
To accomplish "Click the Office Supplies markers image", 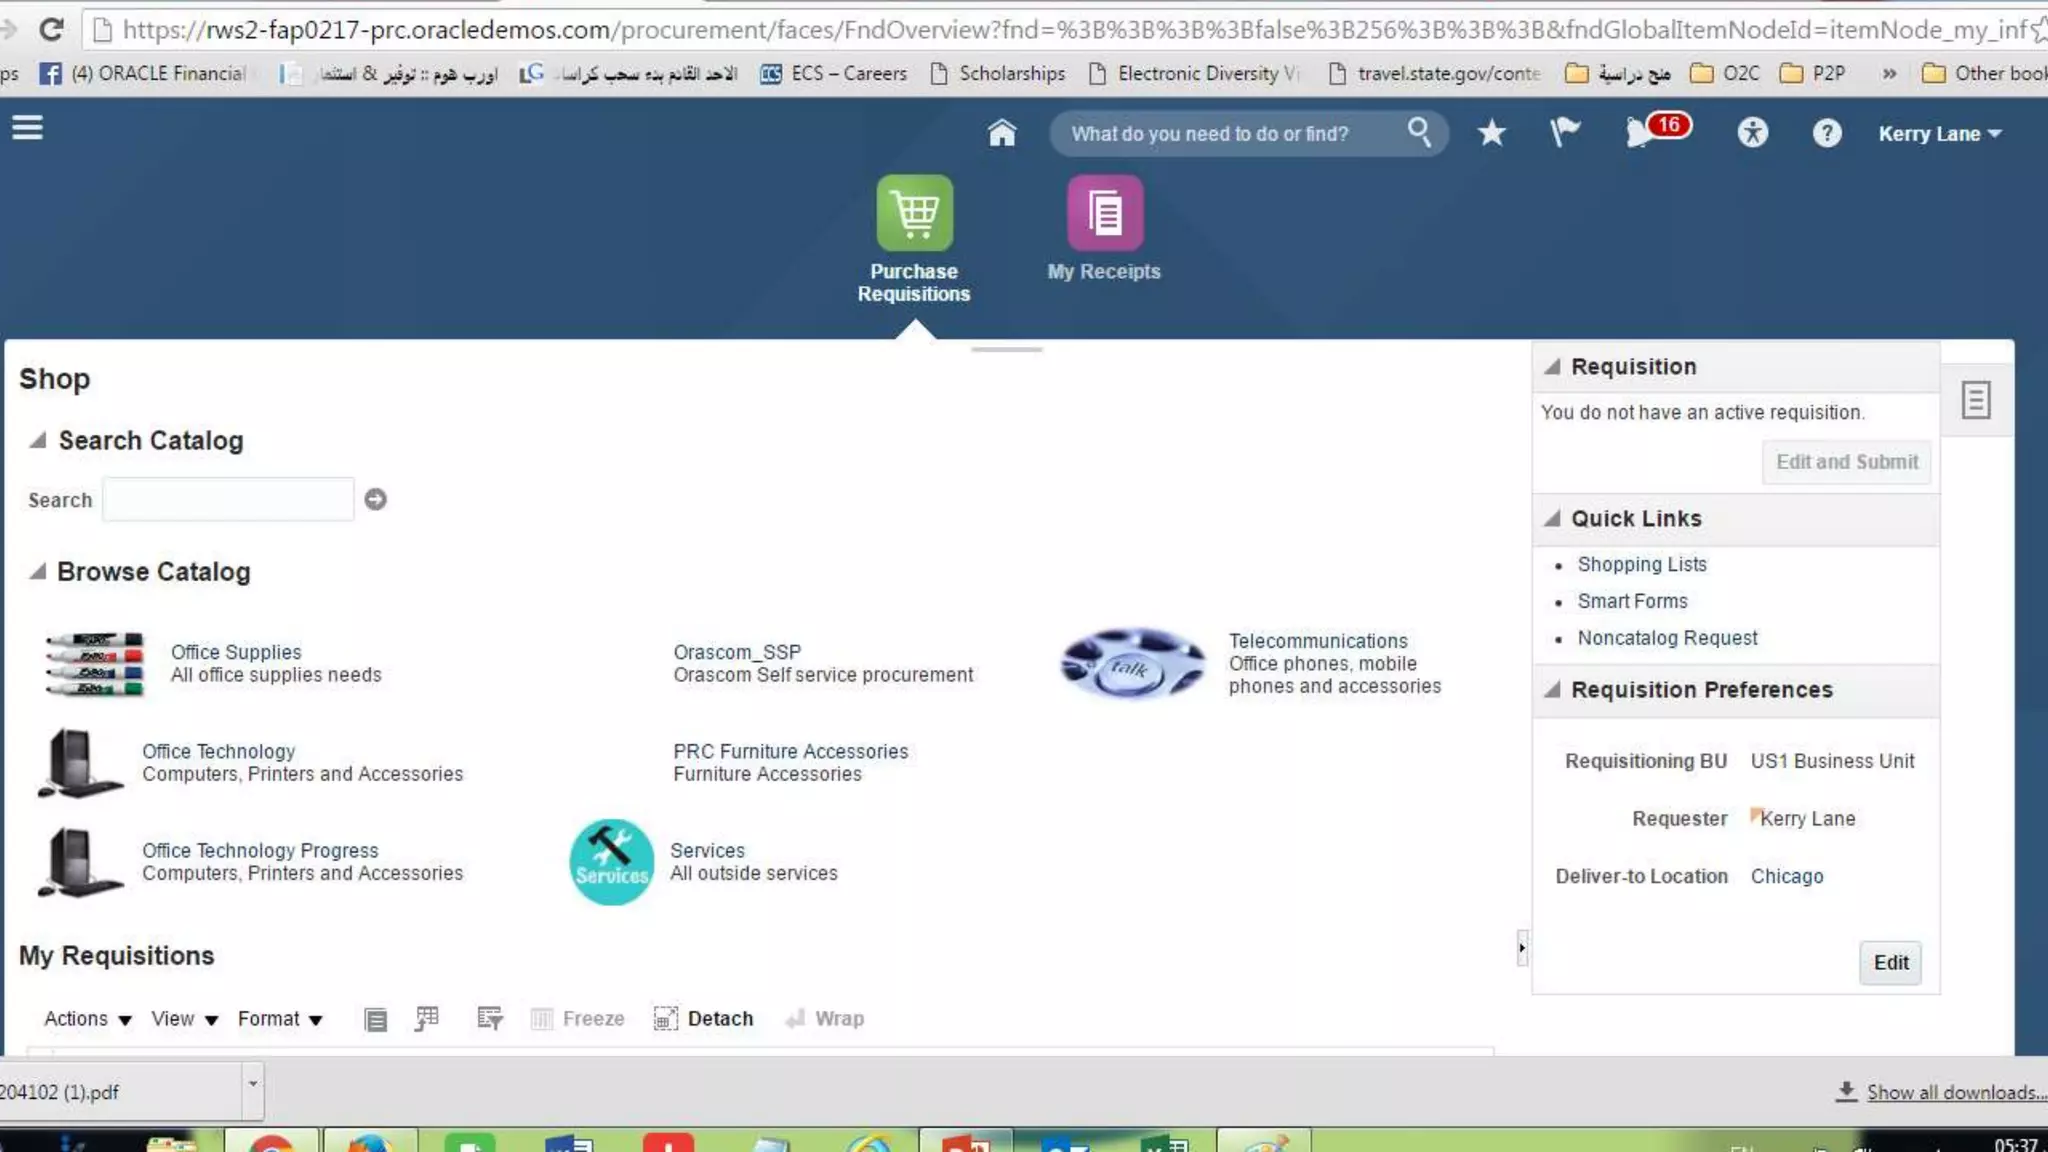I will [x=95, y=664].
